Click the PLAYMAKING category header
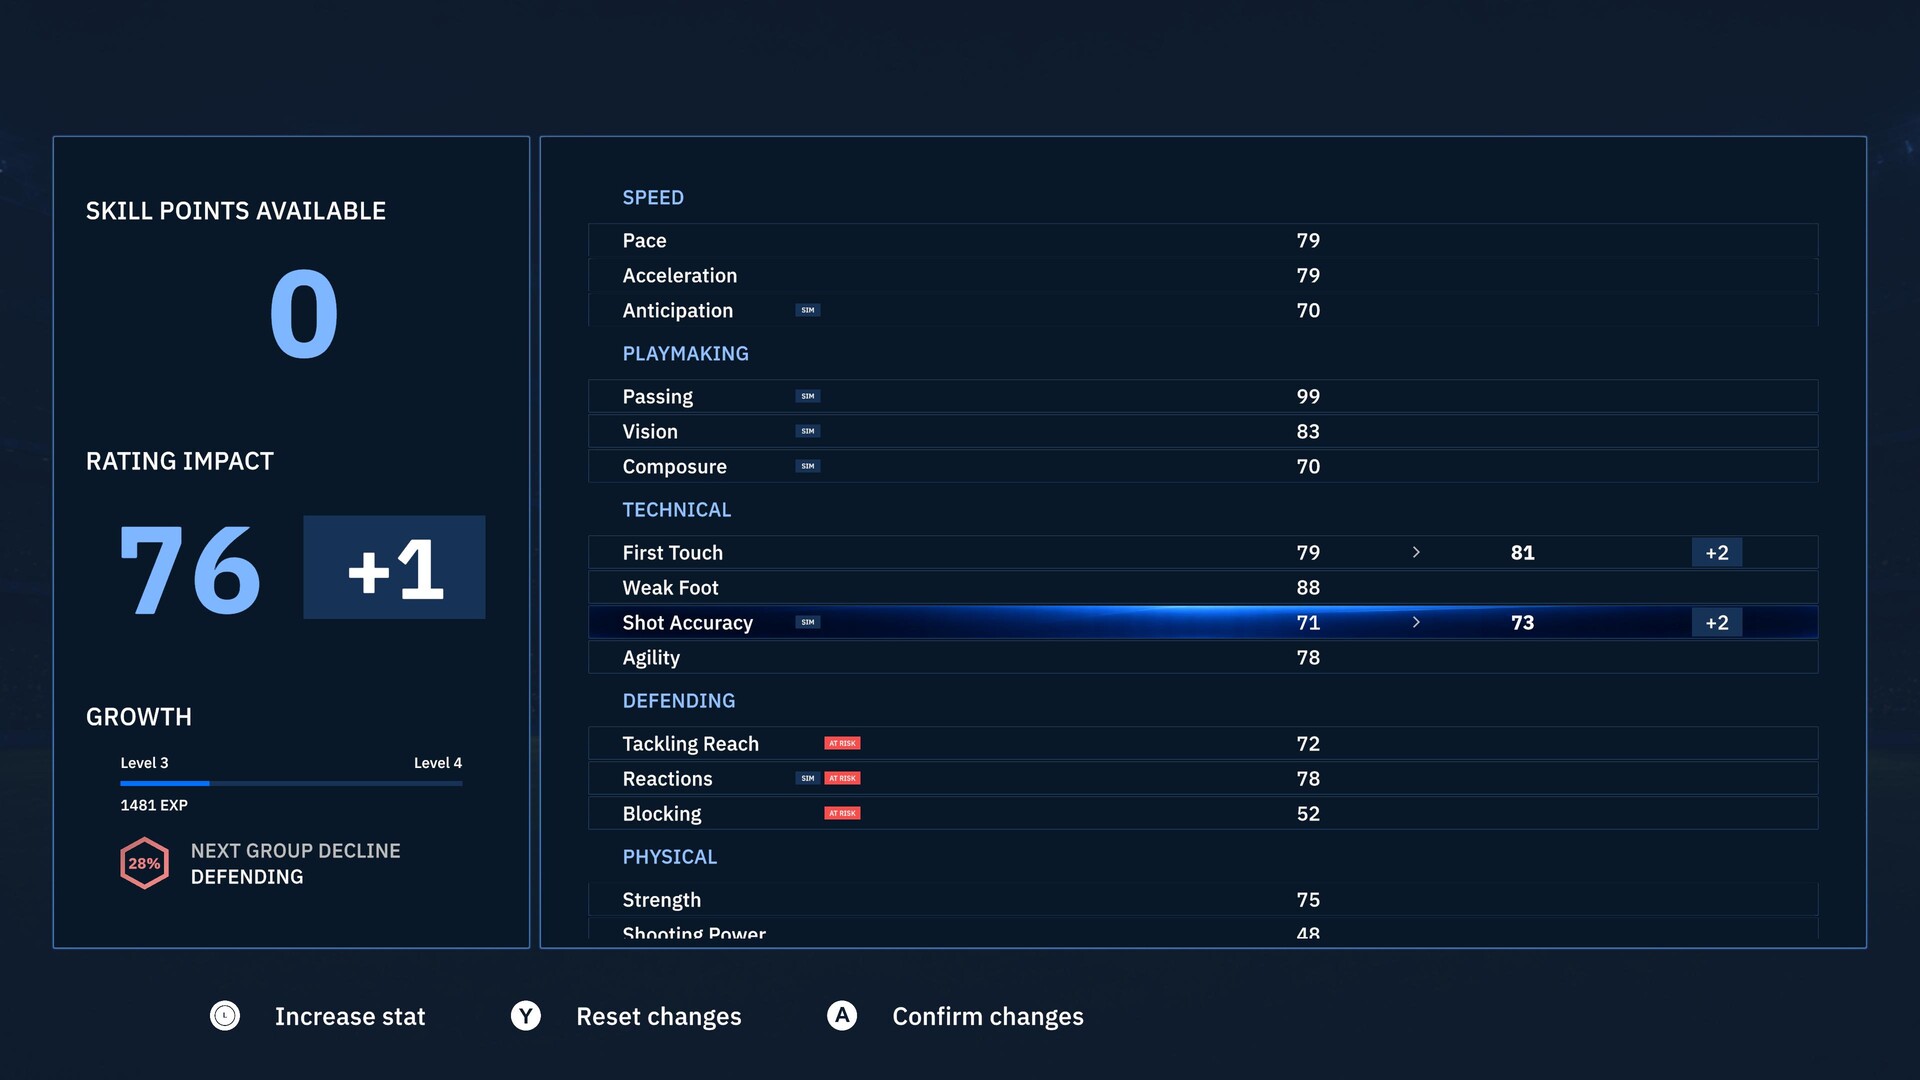The image size is (1920, 1080). coord(685,353)
